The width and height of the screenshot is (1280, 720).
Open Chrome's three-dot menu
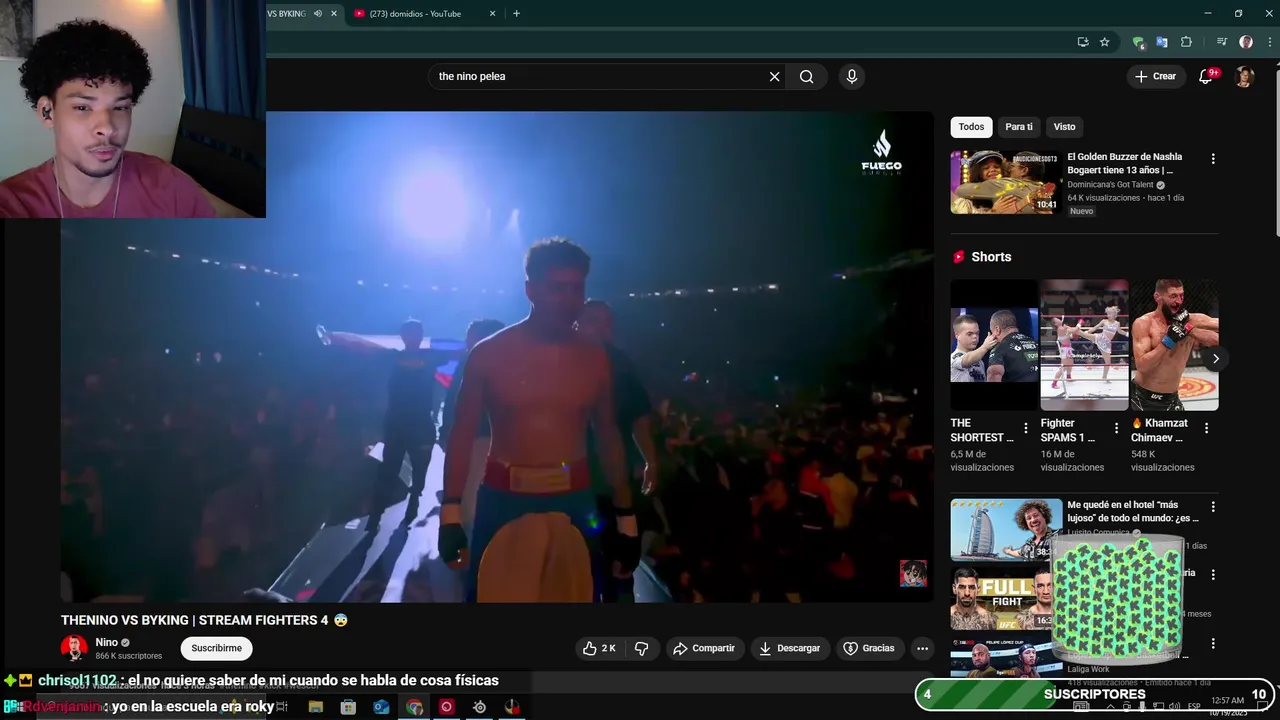tap(1268, 42)
